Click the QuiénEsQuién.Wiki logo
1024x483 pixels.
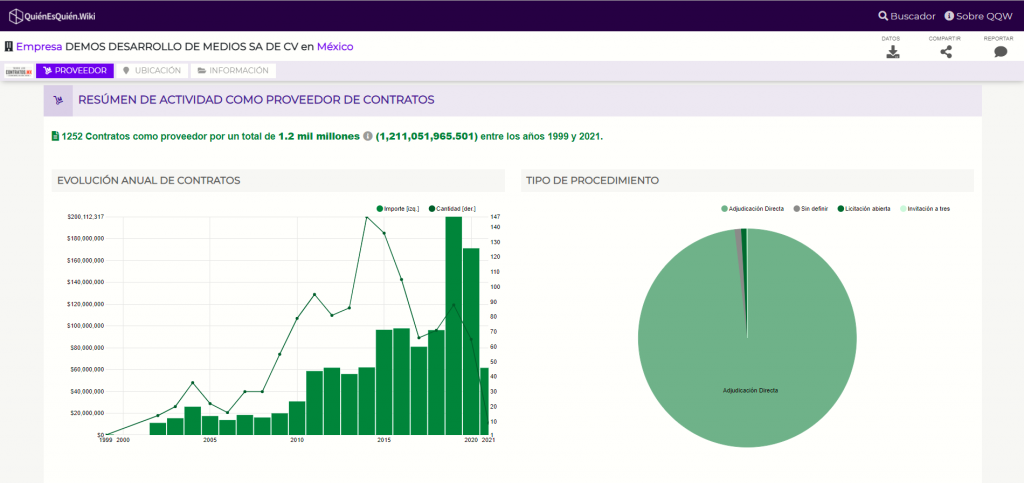click(46, 16)
